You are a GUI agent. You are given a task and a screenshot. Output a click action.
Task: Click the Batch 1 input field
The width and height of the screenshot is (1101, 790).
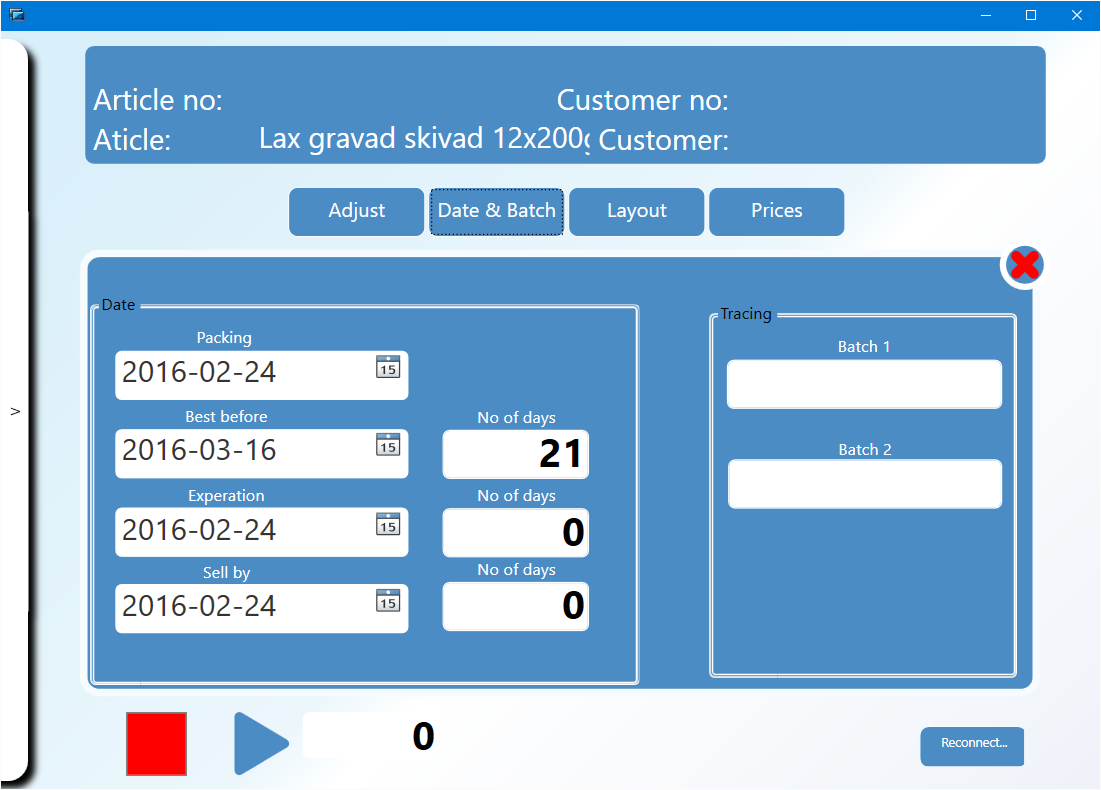[x=864, y=384]
